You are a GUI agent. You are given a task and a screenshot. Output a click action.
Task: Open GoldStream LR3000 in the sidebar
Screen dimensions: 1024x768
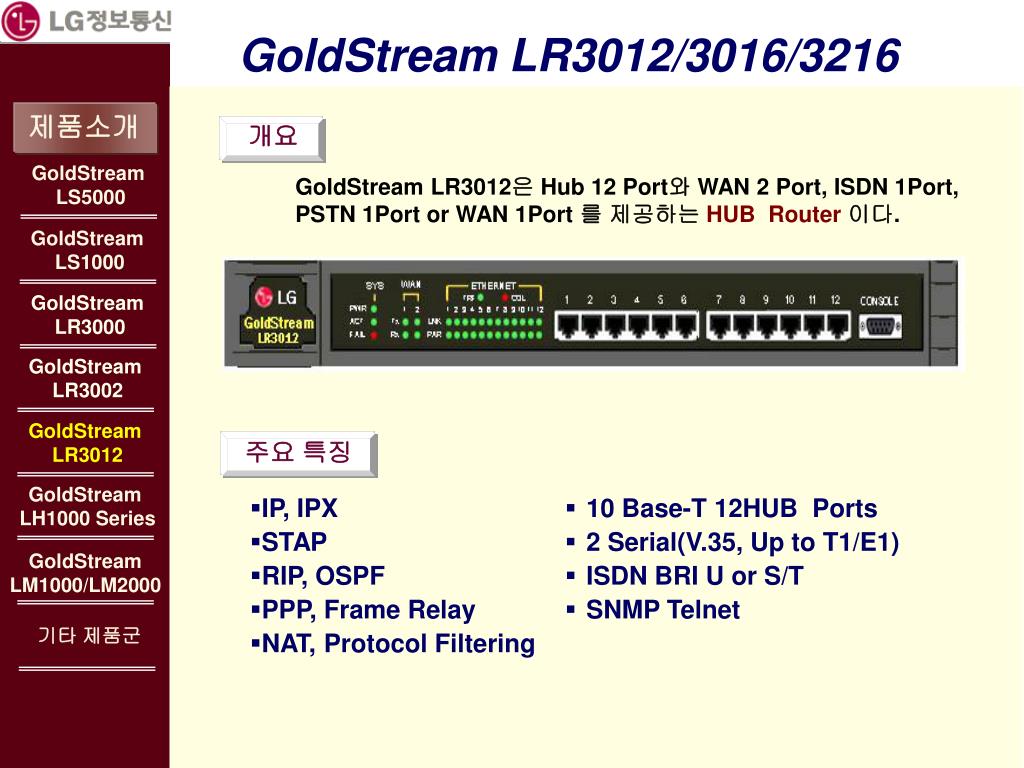pos(88,315)
